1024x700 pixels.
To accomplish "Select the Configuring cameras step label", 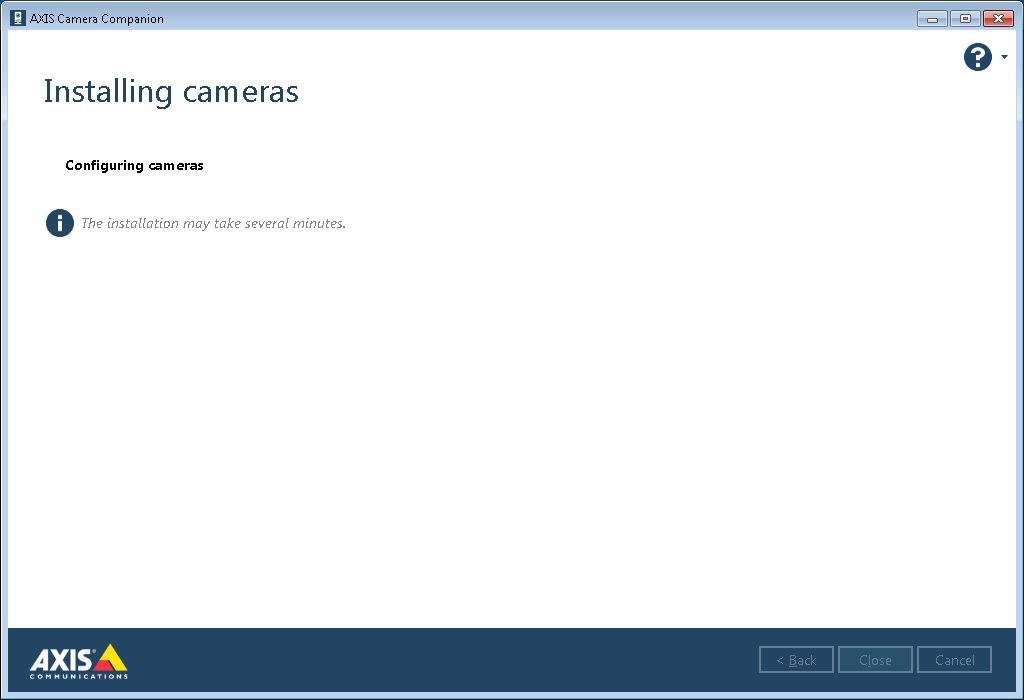I will [x=134, y=165].
